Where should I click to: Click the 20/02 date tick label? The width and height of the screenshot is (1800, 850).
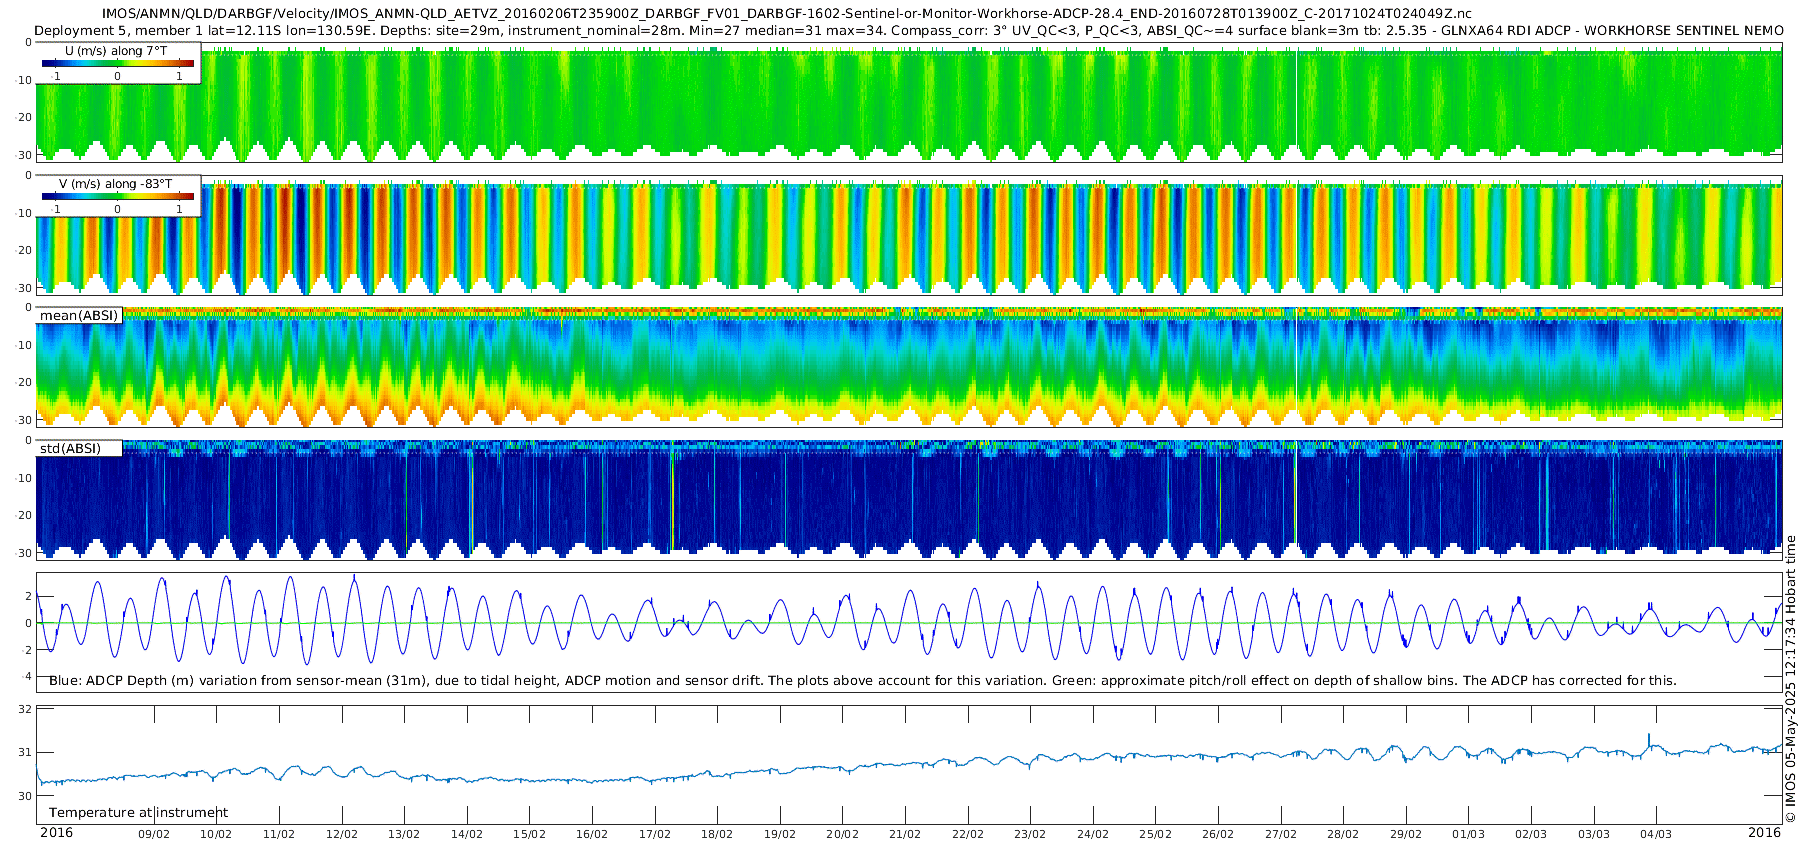(842, 834)
